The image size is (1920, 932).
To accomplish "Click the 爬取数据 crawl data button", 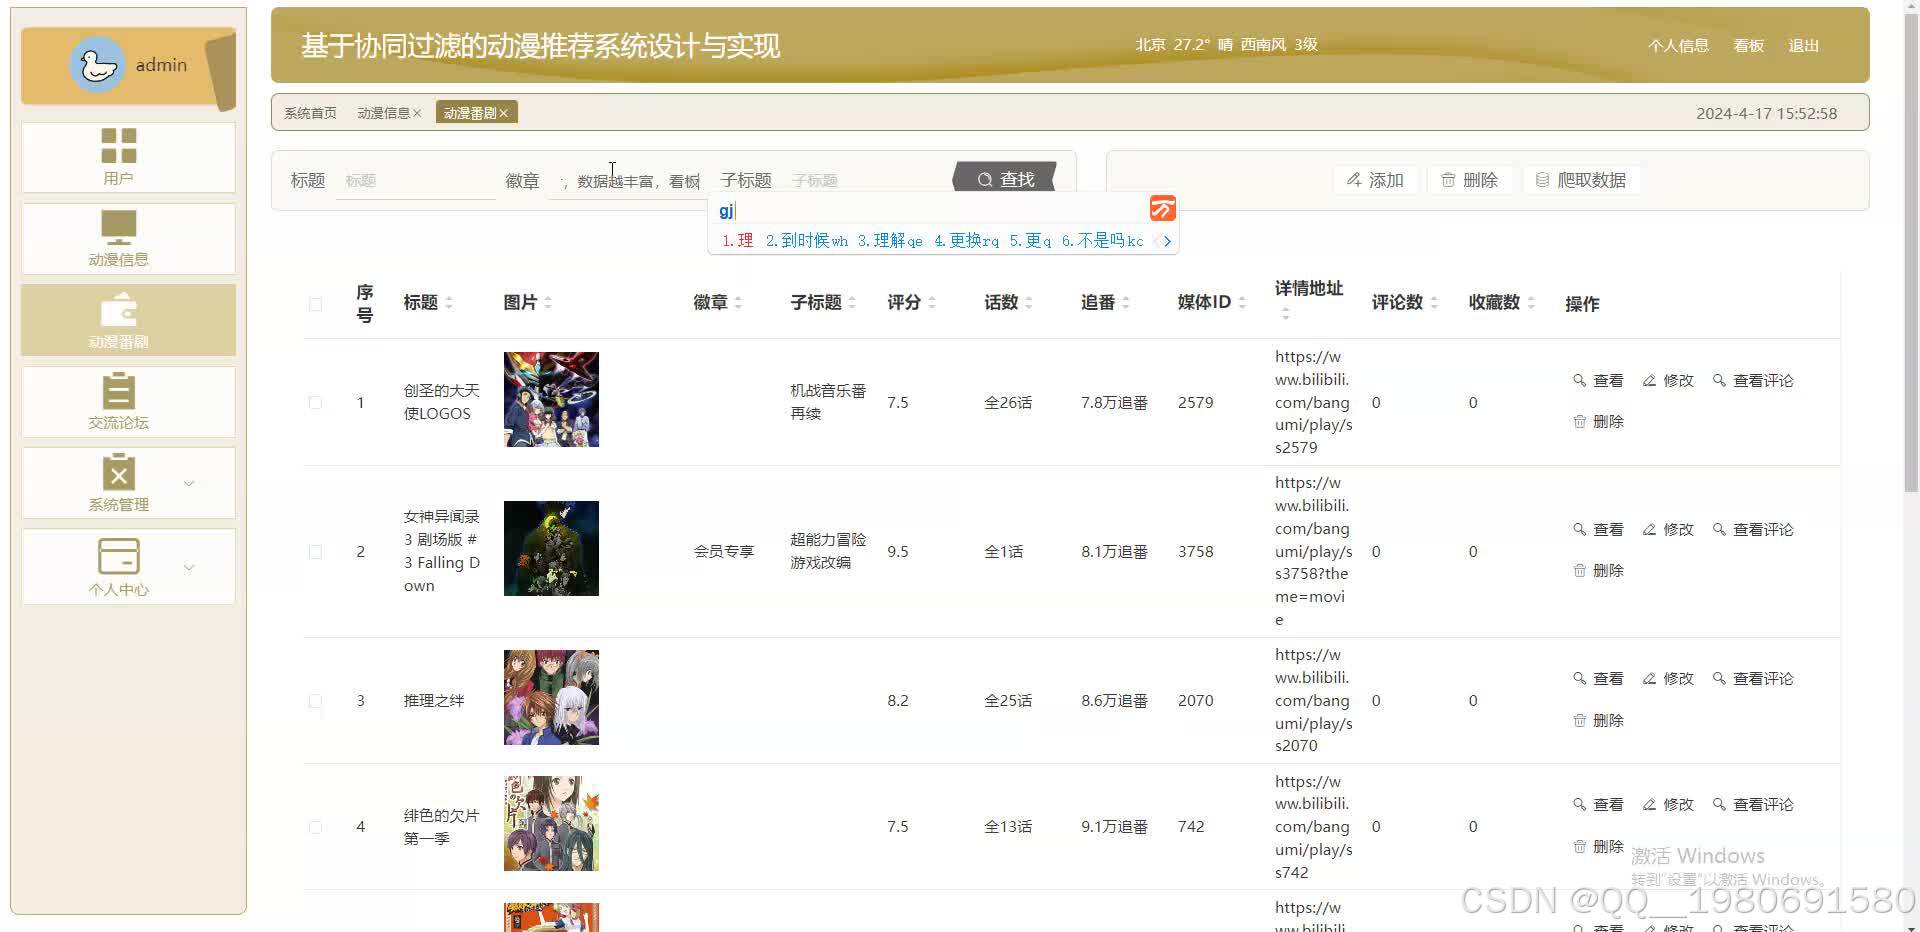I will [x=1581, y=180].
